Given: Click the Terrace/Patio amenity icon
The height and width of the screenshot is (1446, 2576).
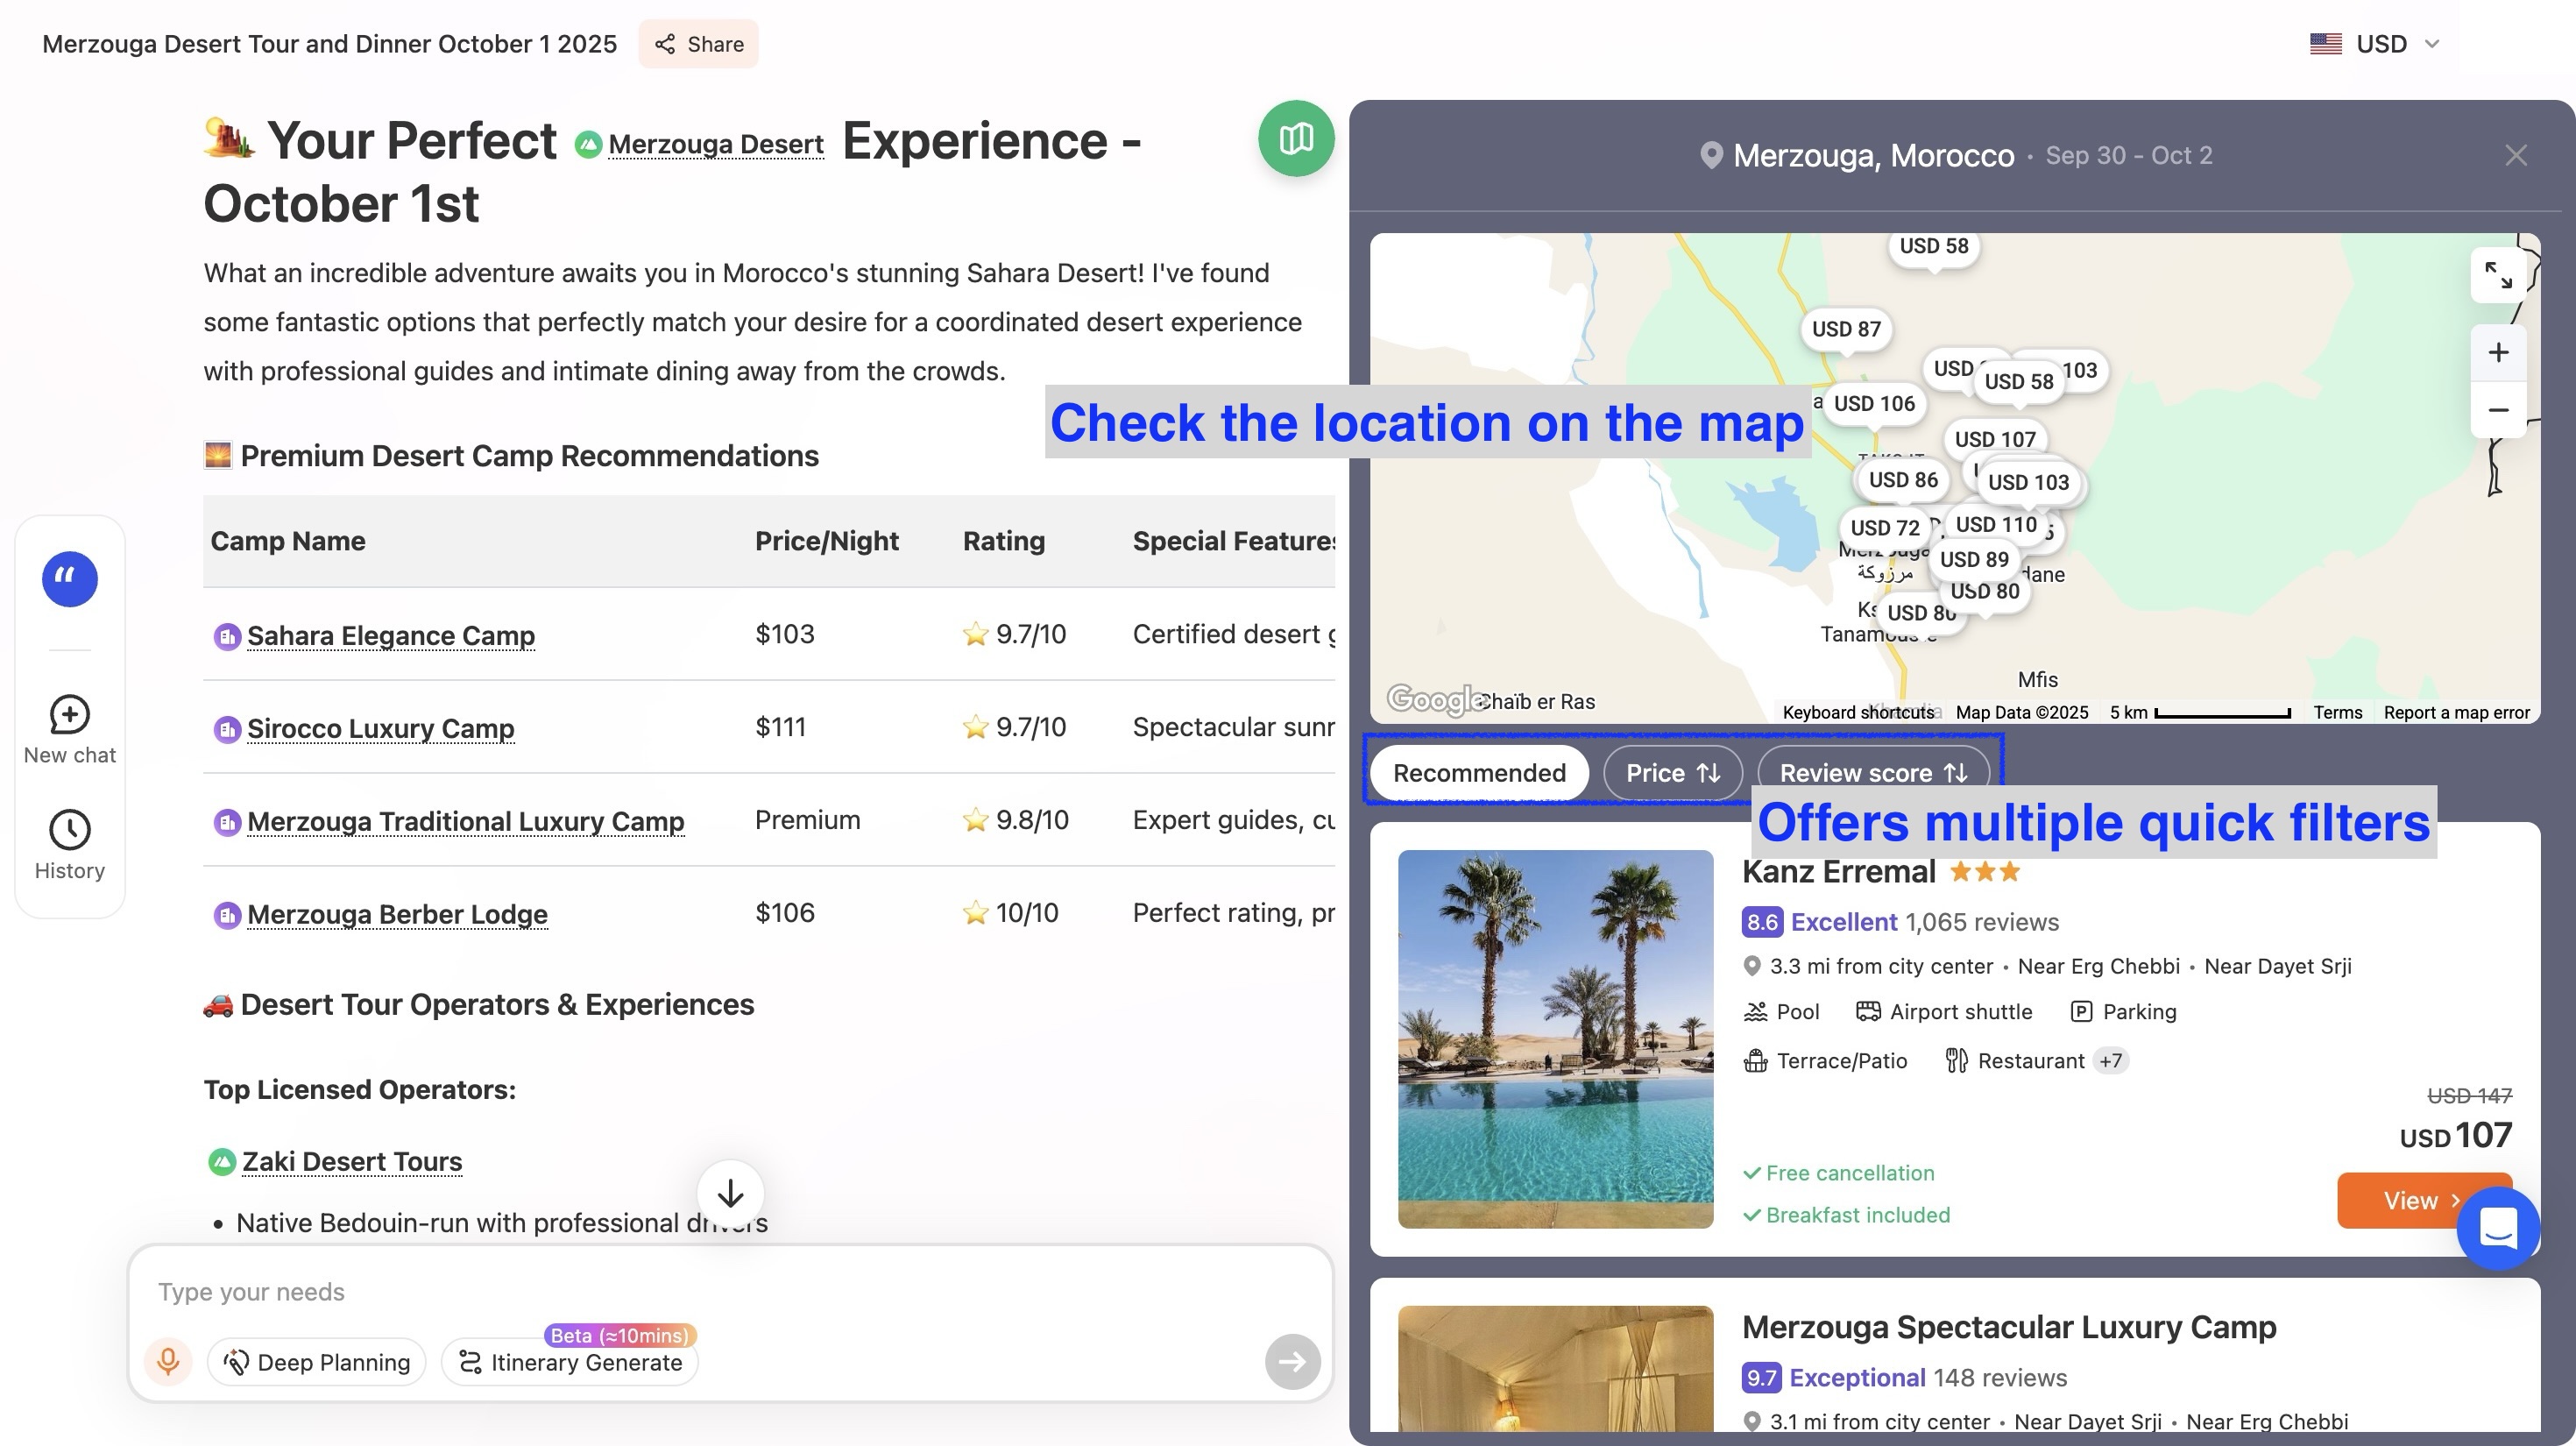Looking at the screenshot, I should coord(1755,1061).
